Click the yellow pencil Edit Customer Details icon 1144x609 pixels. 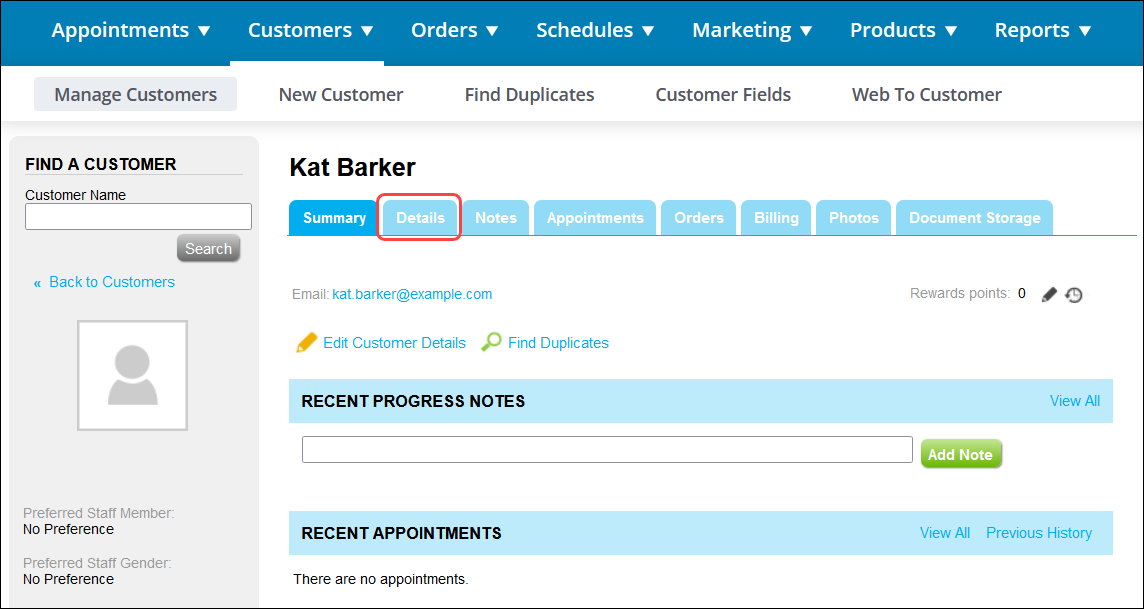306,343
